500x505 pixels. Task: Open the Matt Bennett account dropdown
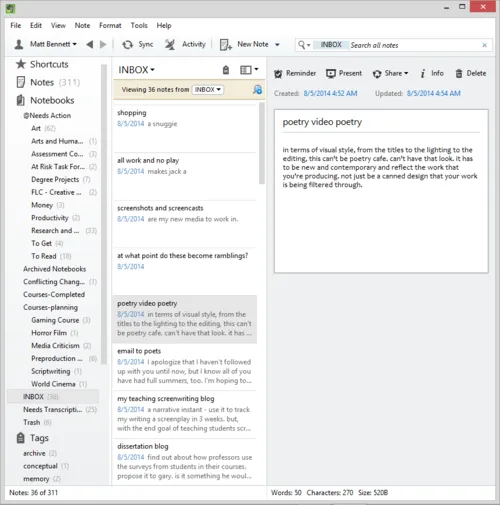click(x=53, y=44)
